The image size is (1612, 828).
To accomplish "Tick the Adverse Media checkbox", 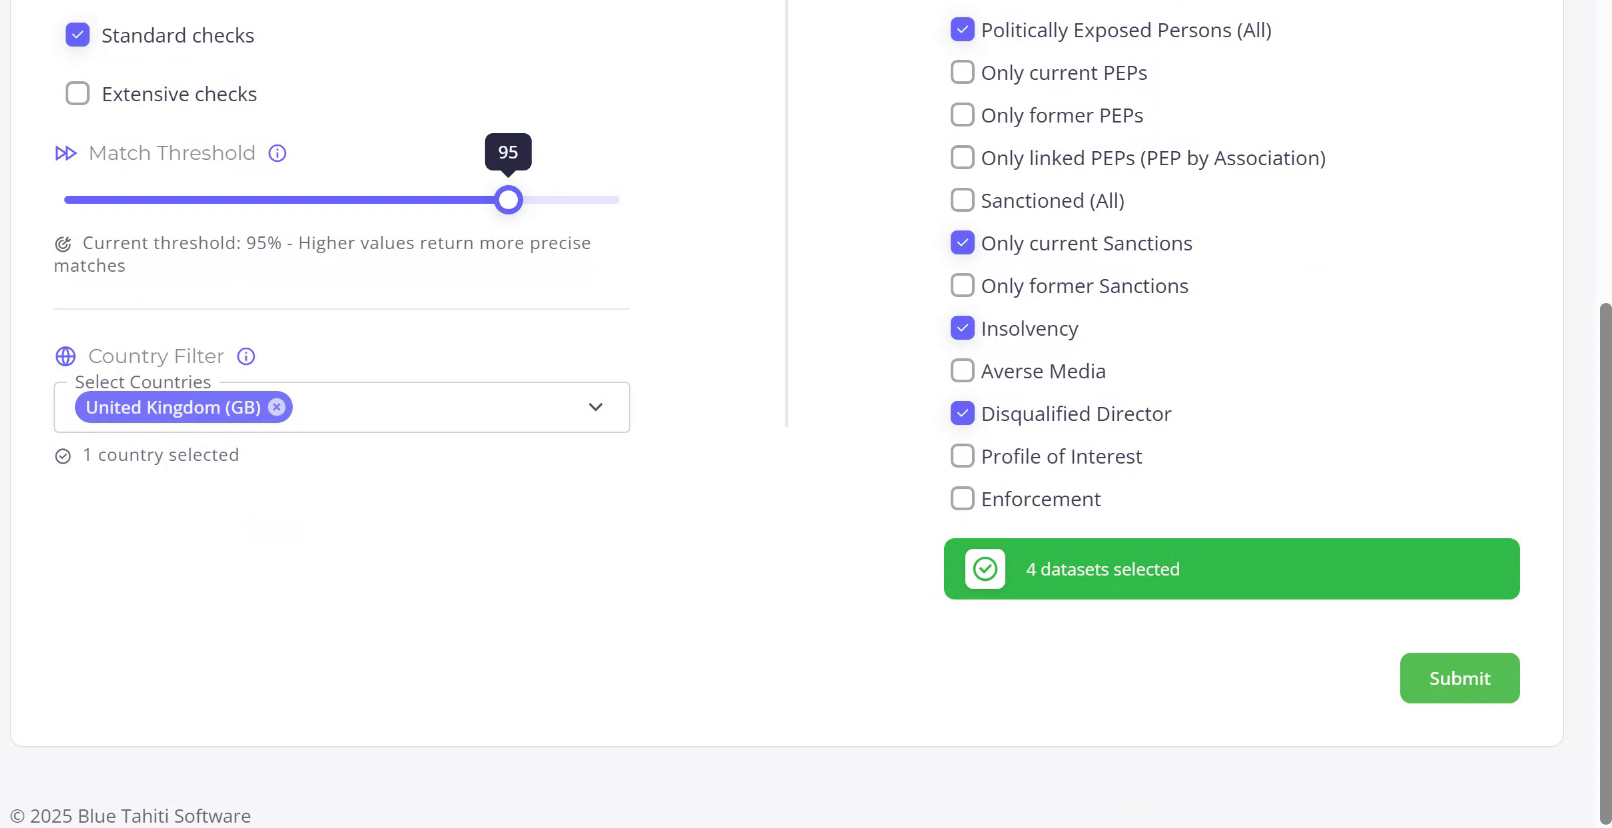I will 962,371.
